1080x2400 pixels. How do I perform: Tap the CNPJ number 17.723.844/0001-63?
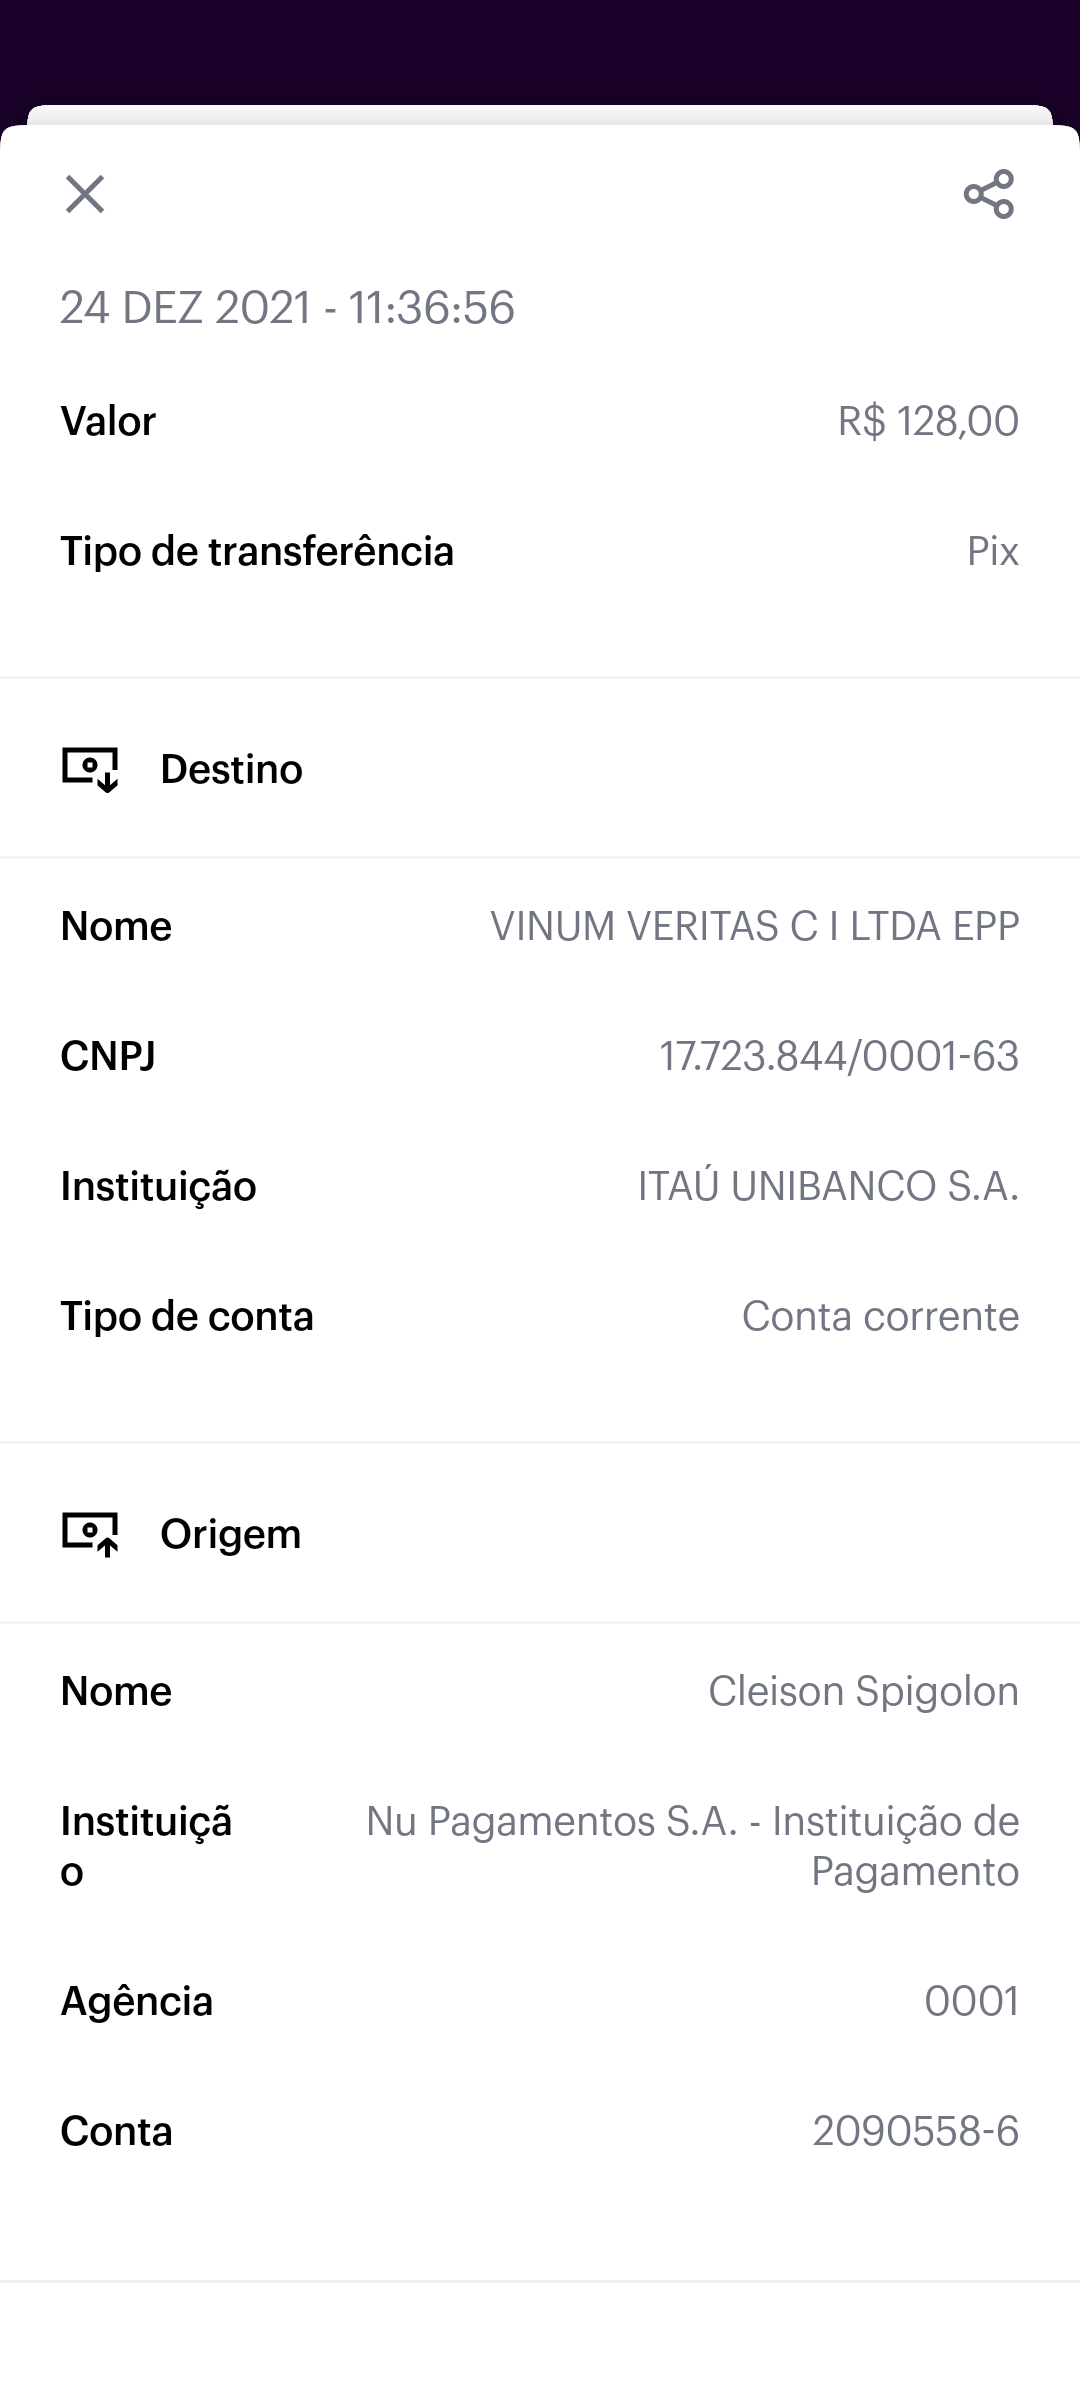(x=838, y=1056)
